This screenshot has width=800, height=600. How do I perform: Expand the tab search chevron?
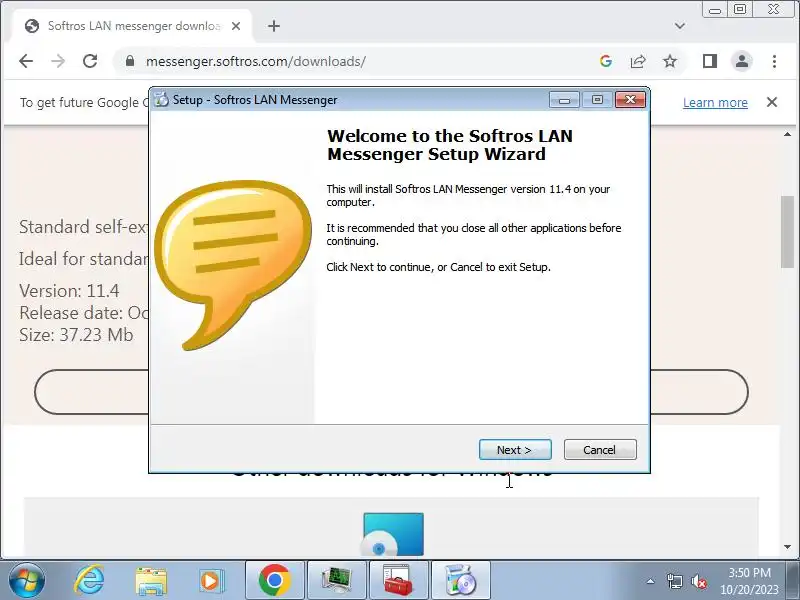tap(680, 26)
